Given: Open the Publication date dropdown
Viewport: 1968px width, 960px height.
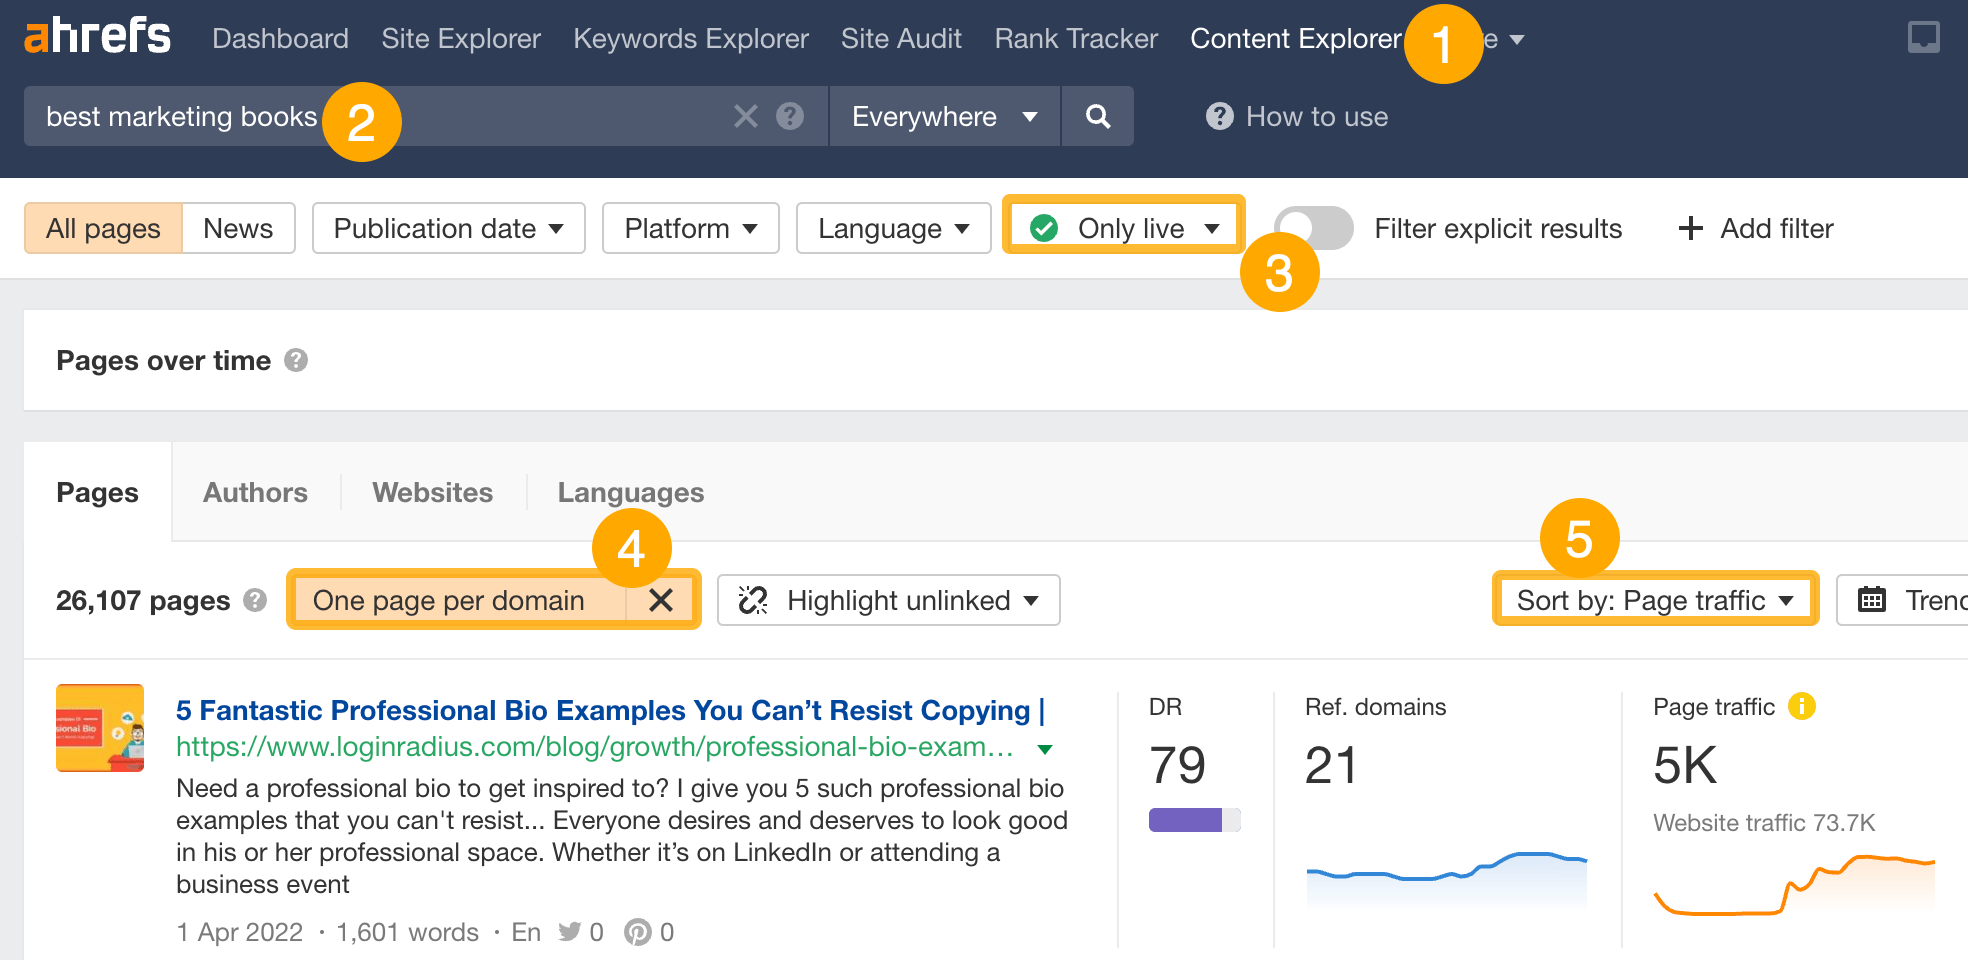Looking at the screenshot, I should tap(448, 228).
